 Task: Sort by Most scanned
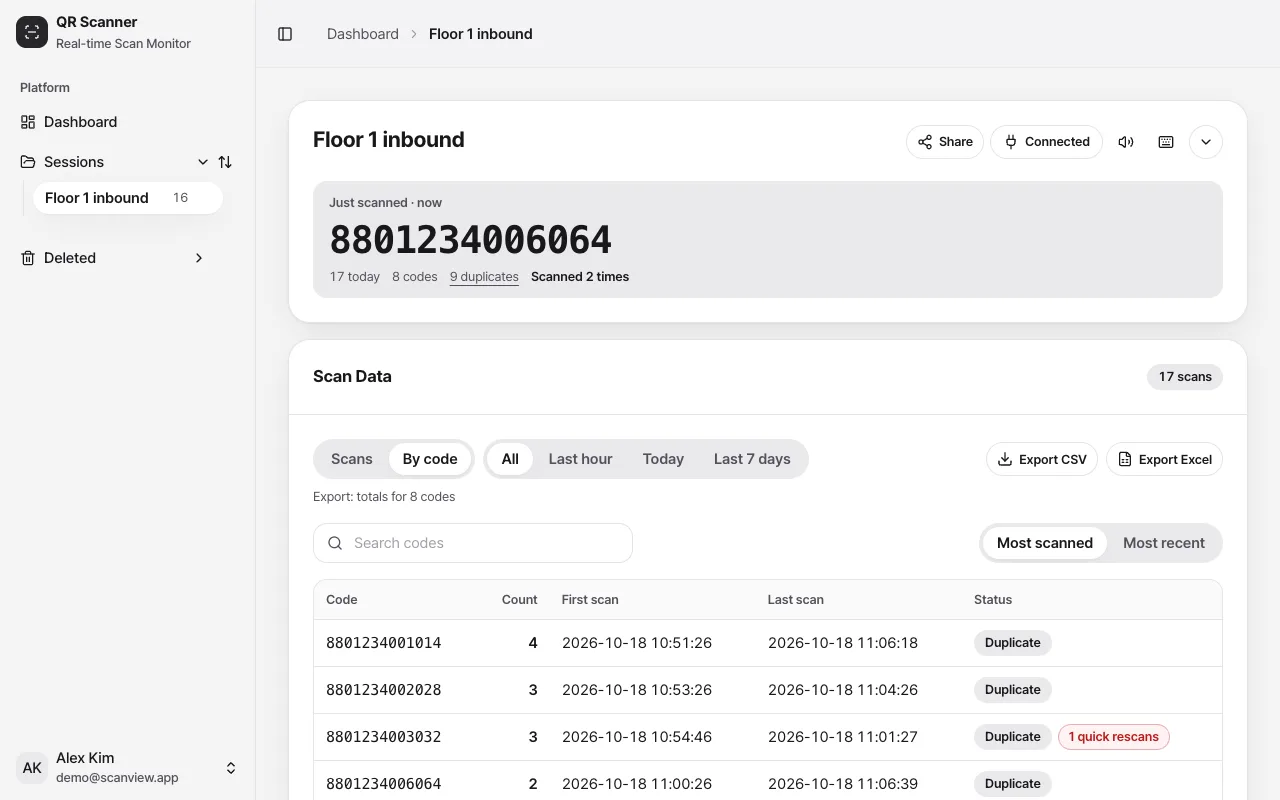pos(1045,543)
